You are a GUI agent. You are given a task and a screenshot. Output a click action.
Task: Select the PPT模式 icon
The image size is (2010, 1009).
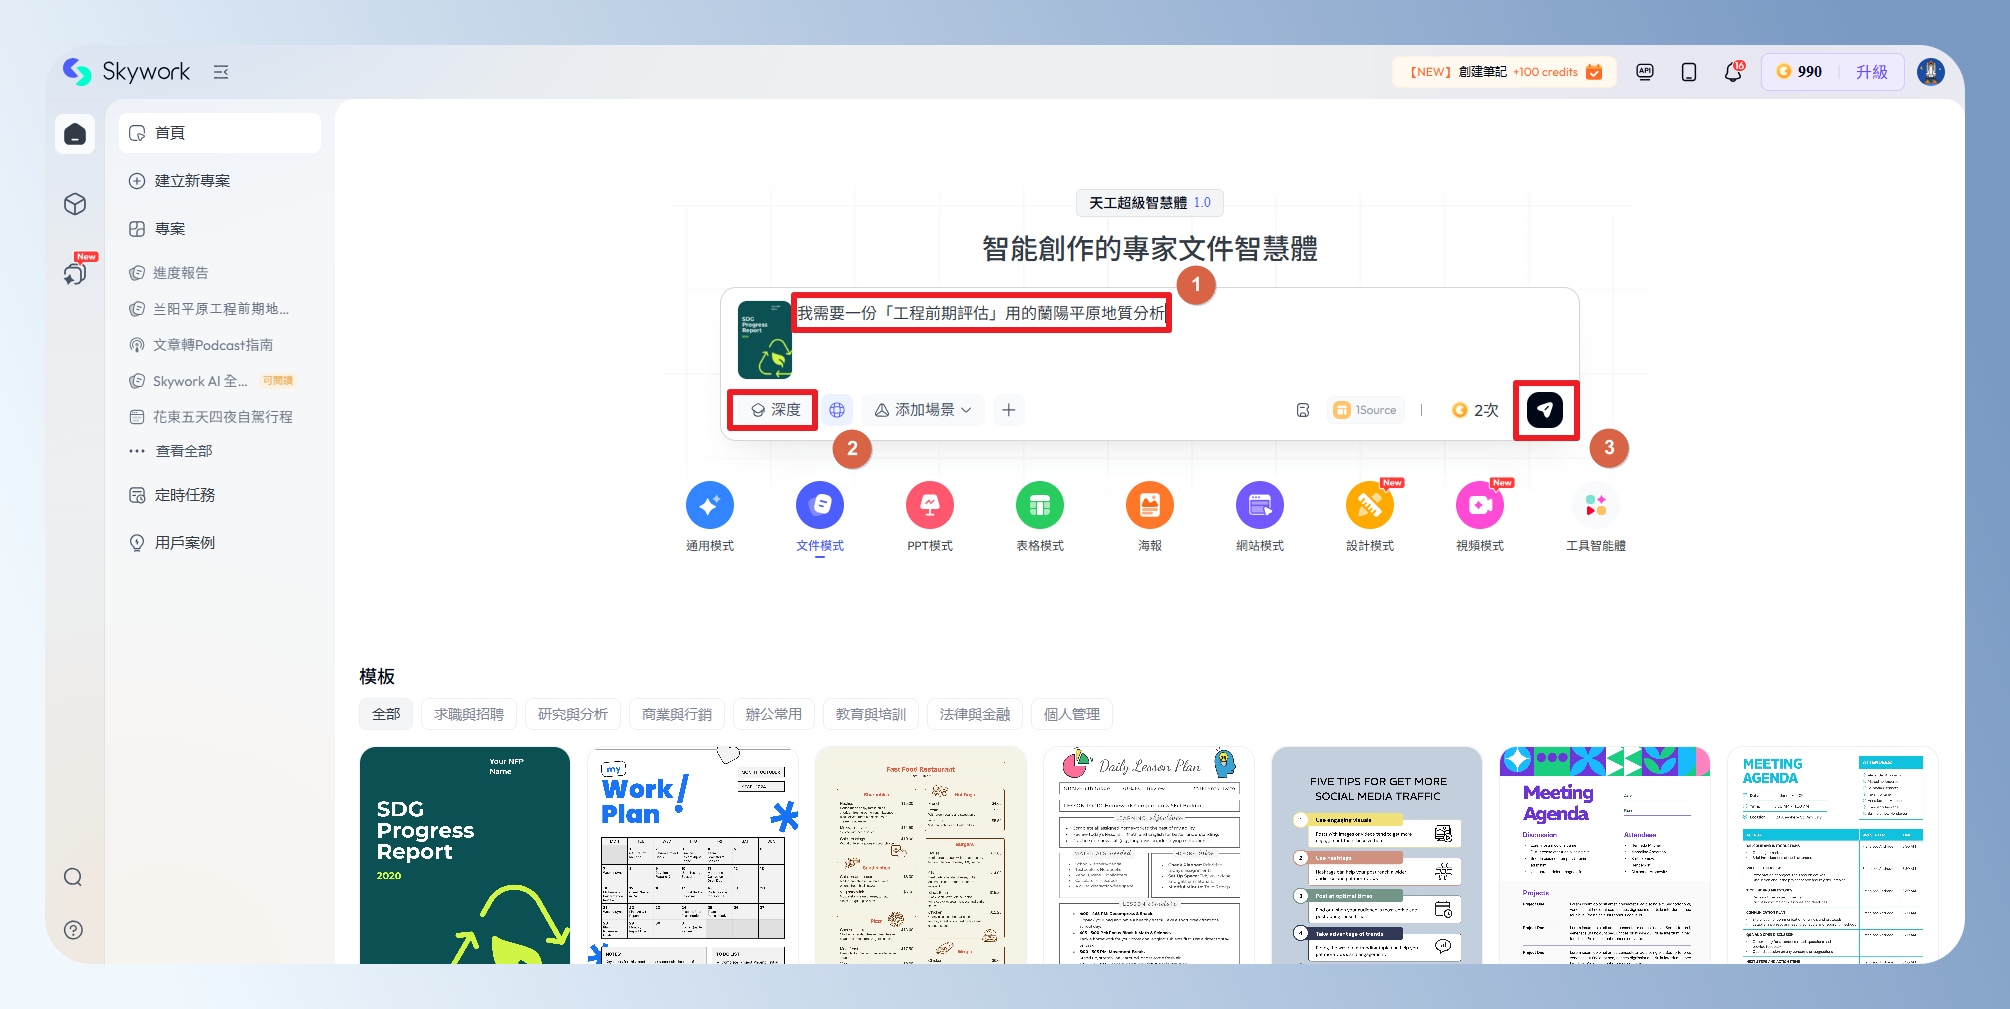(929, 506)
